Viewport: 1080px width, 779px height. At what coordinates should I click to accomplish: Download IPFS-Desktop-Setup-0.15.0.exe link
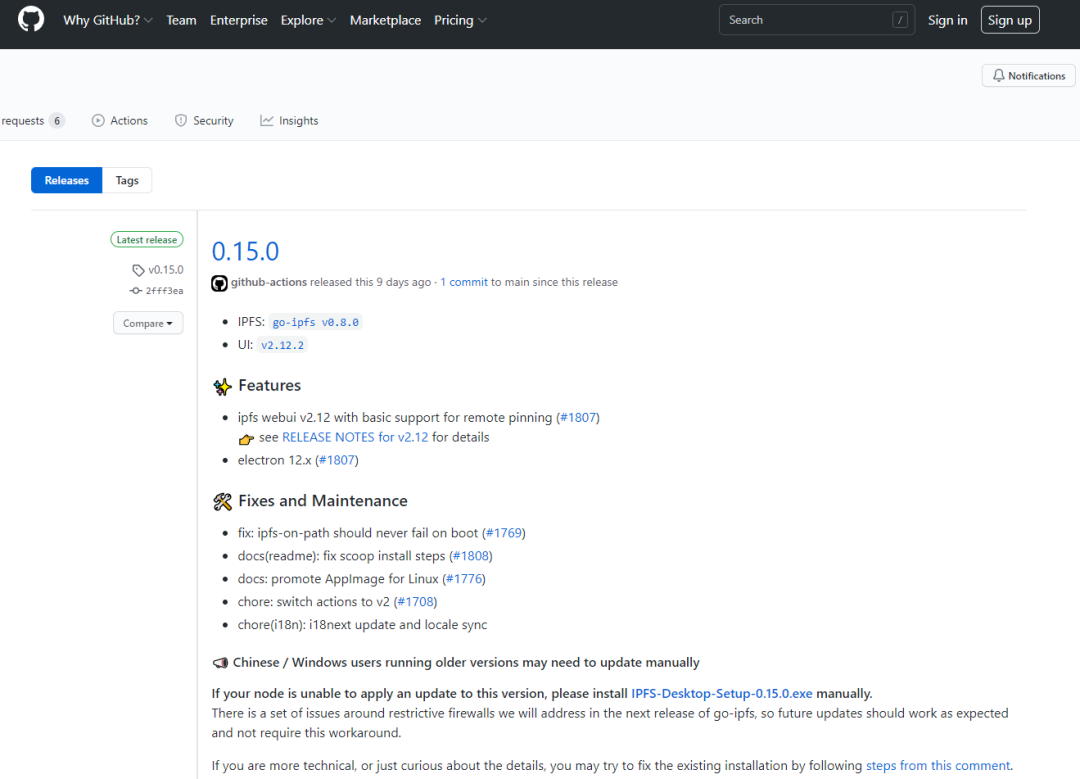(722, 694)
